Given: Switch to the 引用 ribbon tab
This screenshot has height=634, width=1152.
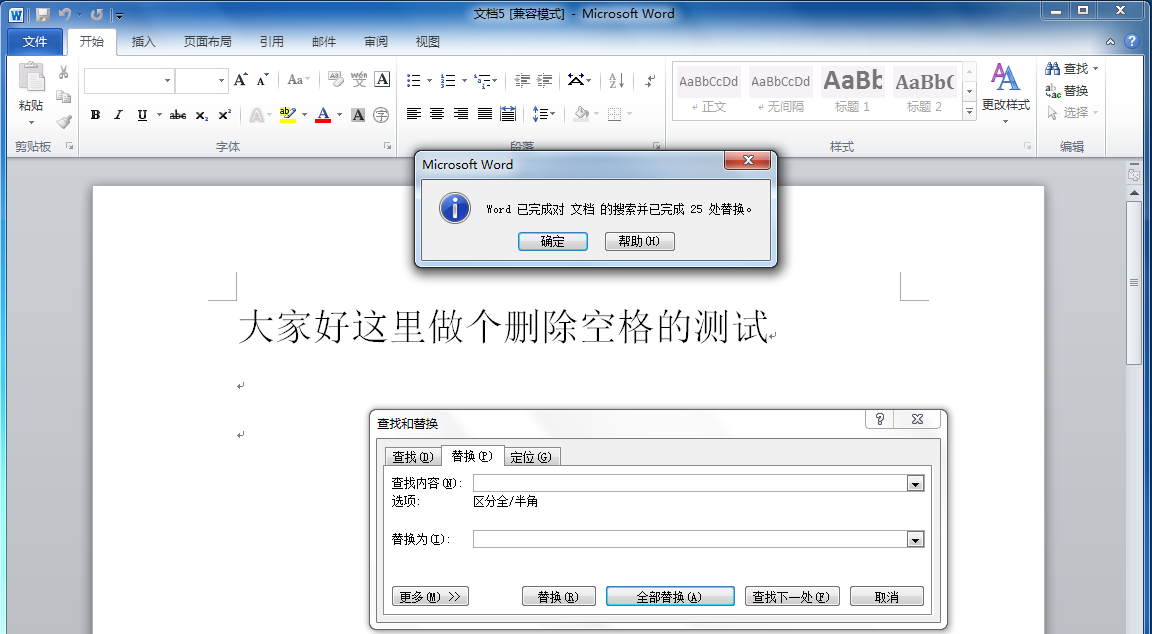Looking at the screenshot, I should 271,42.
